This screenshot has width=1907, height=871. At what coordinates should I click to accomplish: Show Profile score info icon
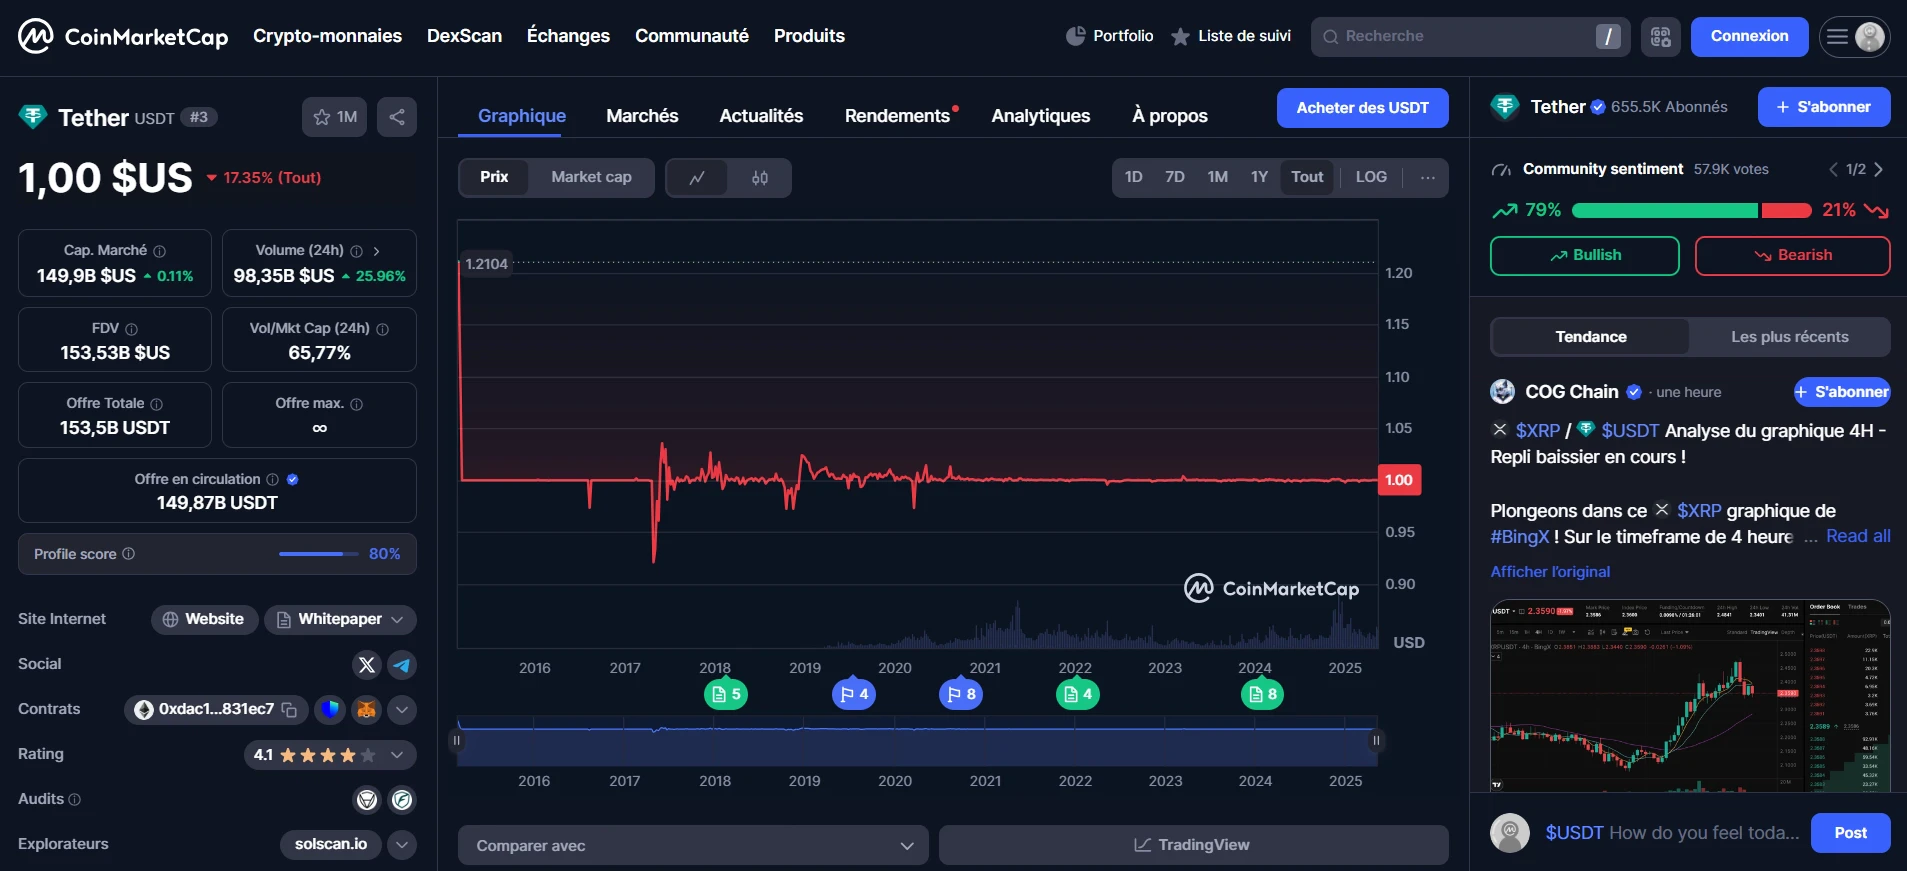tap(128, 554)
